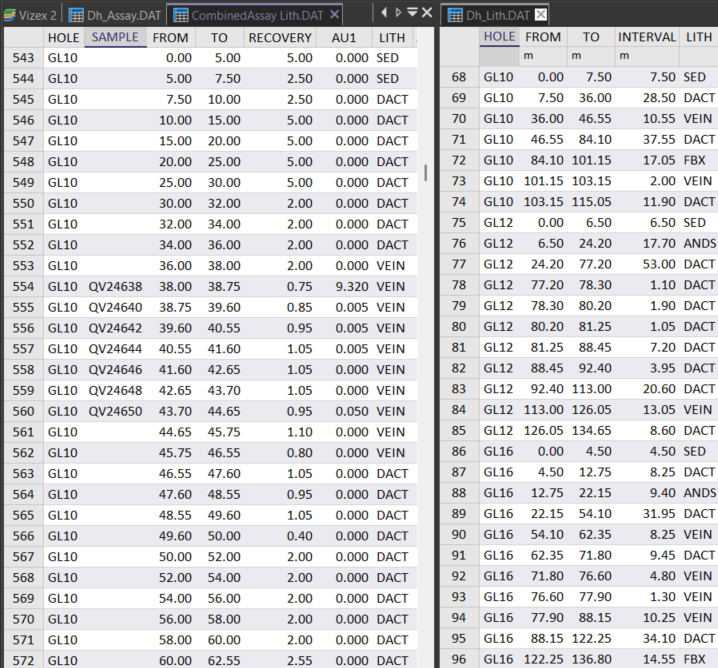Image resolution: width=718 pixels, height=668 pixels.
Task: Select the SAMPLE column header
Action: tap(115, 37)
